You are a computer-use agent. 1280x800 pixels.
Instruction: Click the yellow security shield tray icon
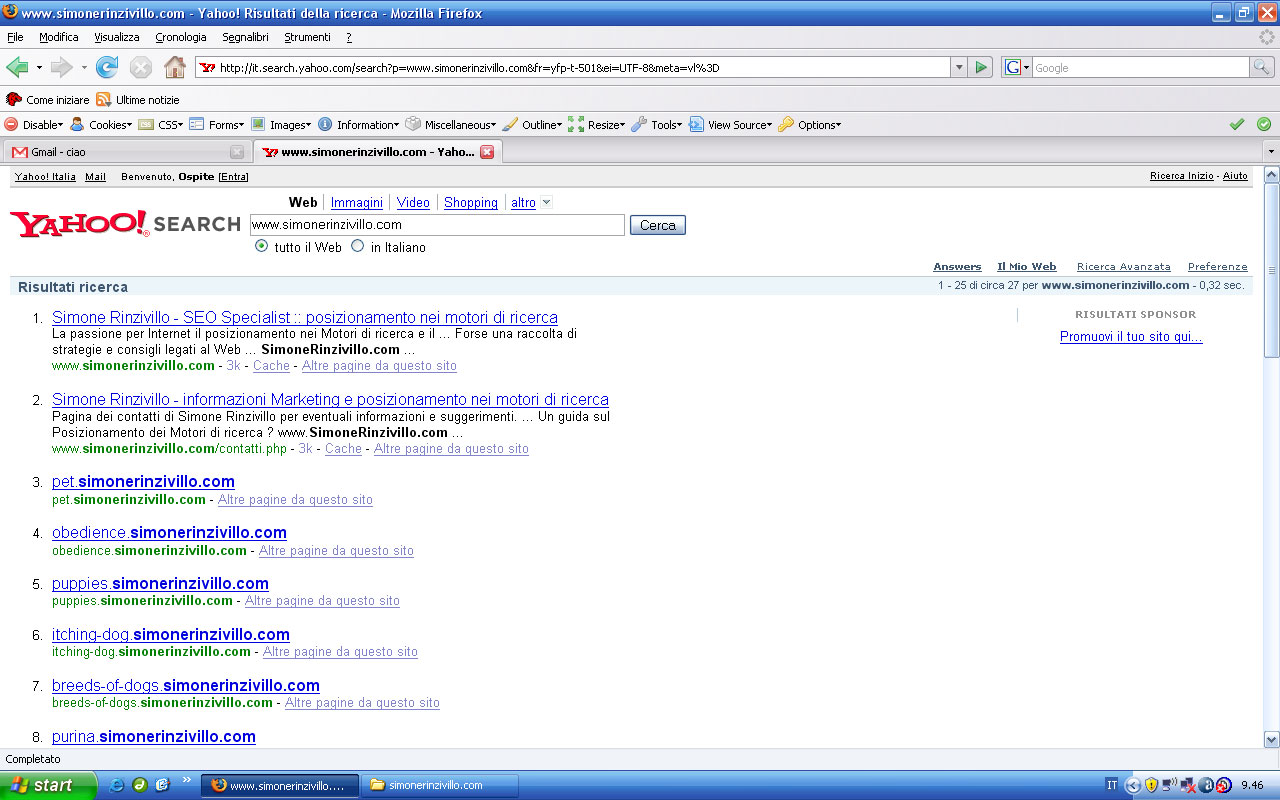[1152, 785]
